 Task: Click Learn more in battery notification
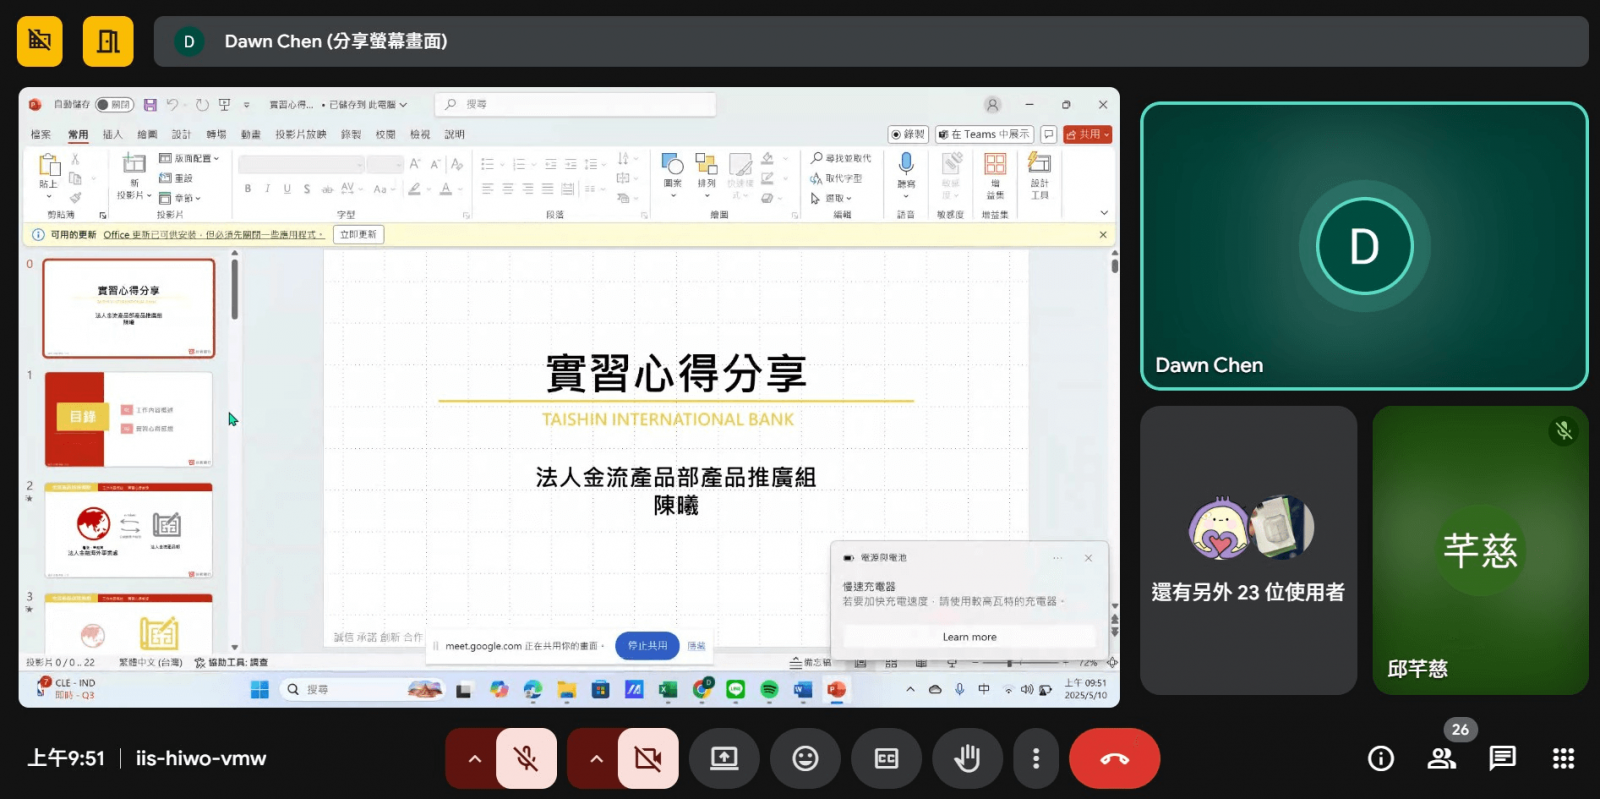pos(969,637)
